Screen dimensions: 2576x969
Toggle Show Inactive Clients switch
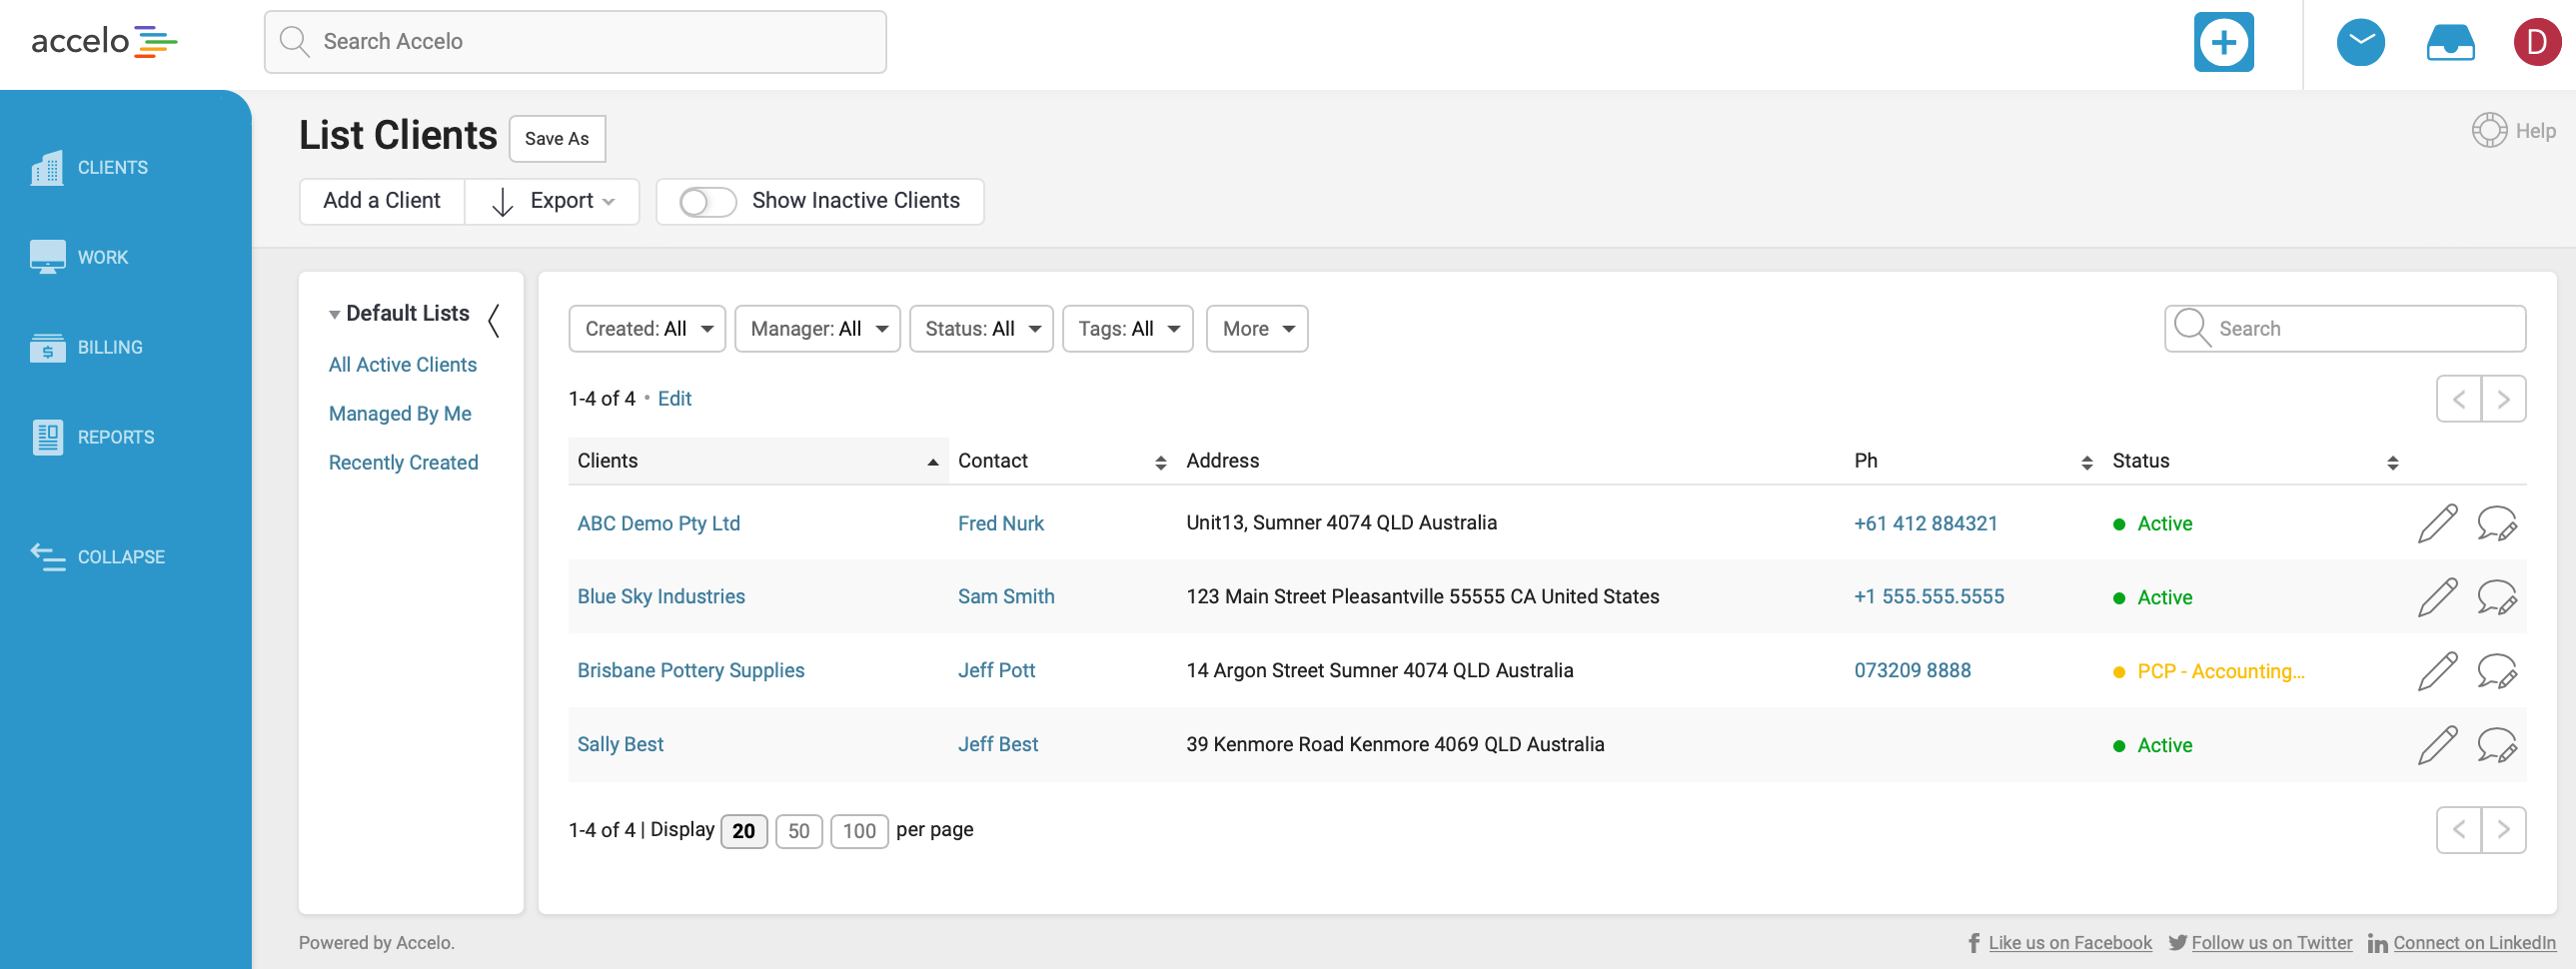click(707, 202)
